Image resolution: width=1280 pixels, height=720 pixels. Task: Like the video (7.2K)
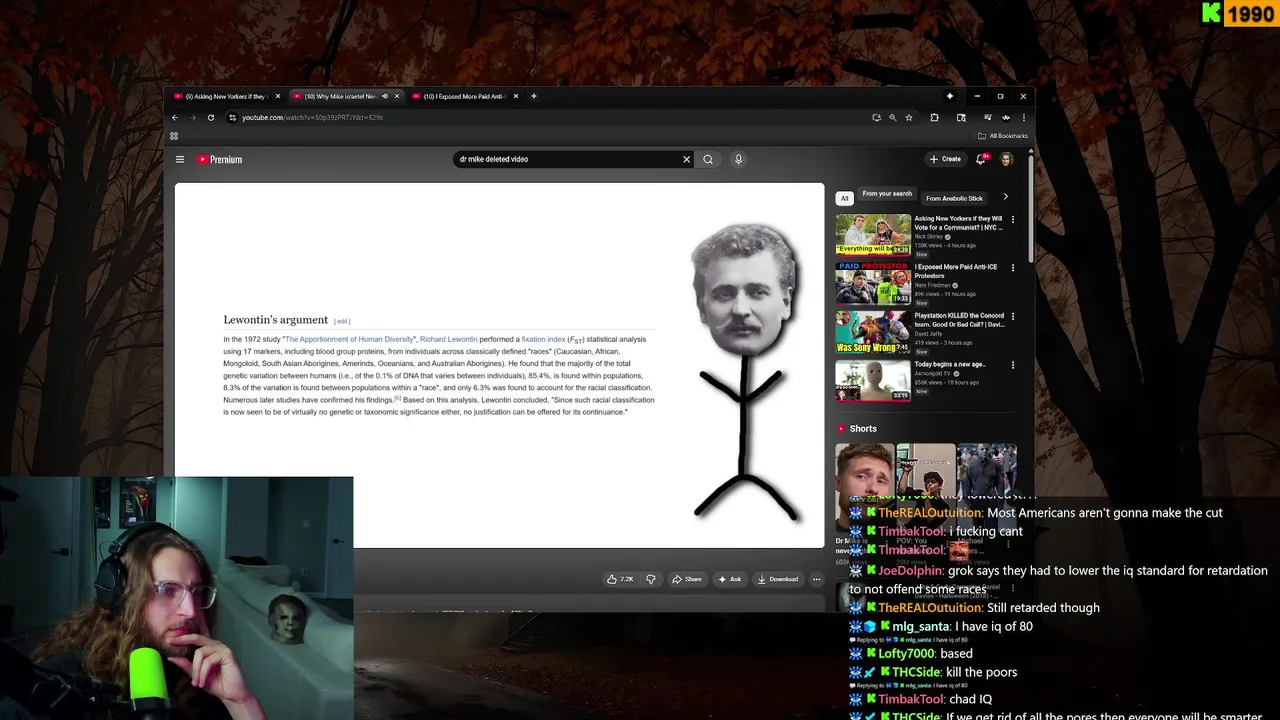point(620,579)
